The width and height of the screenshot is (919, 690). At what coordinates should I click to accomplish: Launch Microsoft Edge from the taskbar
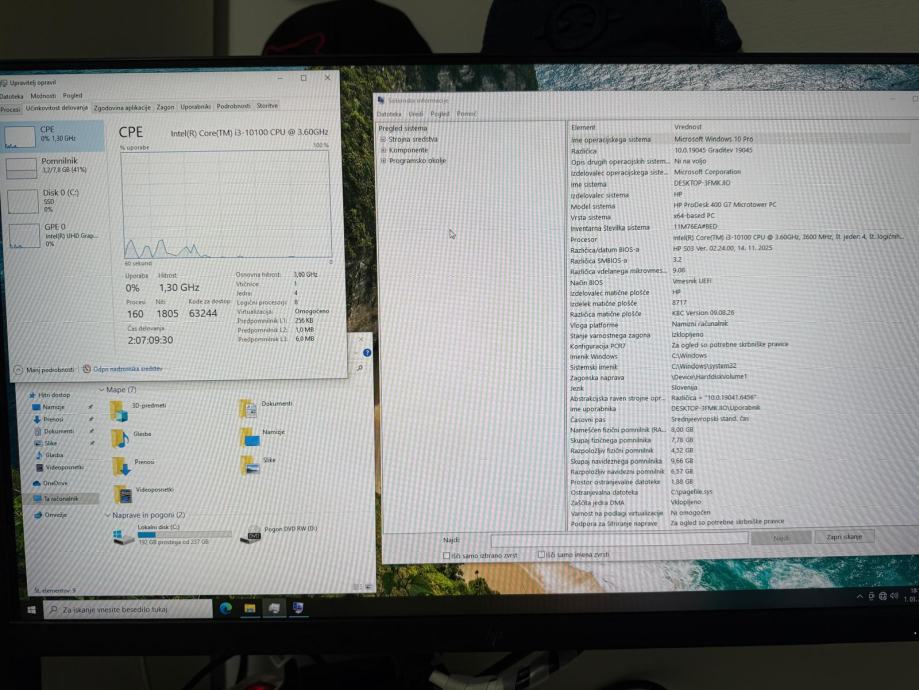click(x=226, y=609)
